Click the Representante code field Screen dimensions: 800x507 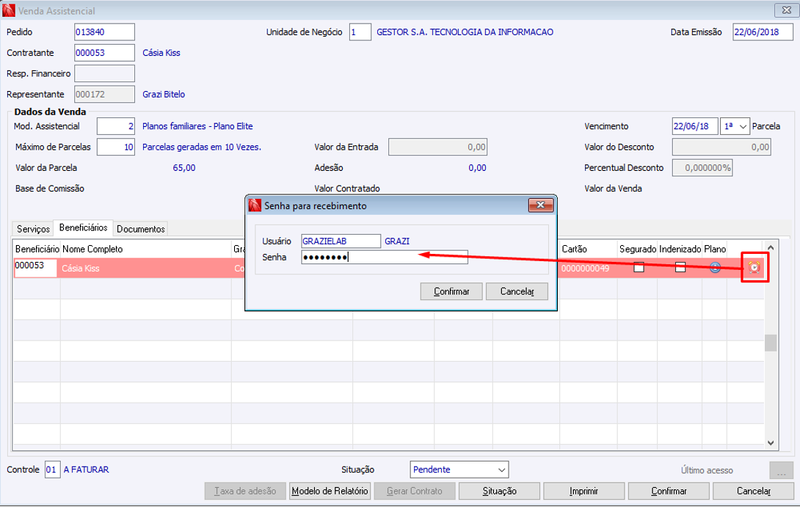pyautogui.click(x=104, y=94)
